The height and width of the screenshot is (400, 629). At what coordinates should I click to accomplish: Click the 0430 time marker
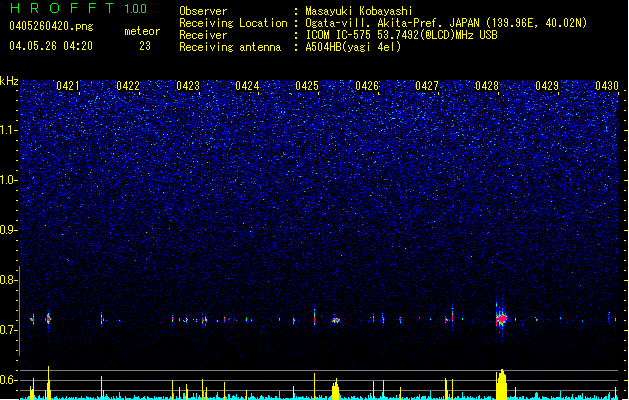[607, 86]
